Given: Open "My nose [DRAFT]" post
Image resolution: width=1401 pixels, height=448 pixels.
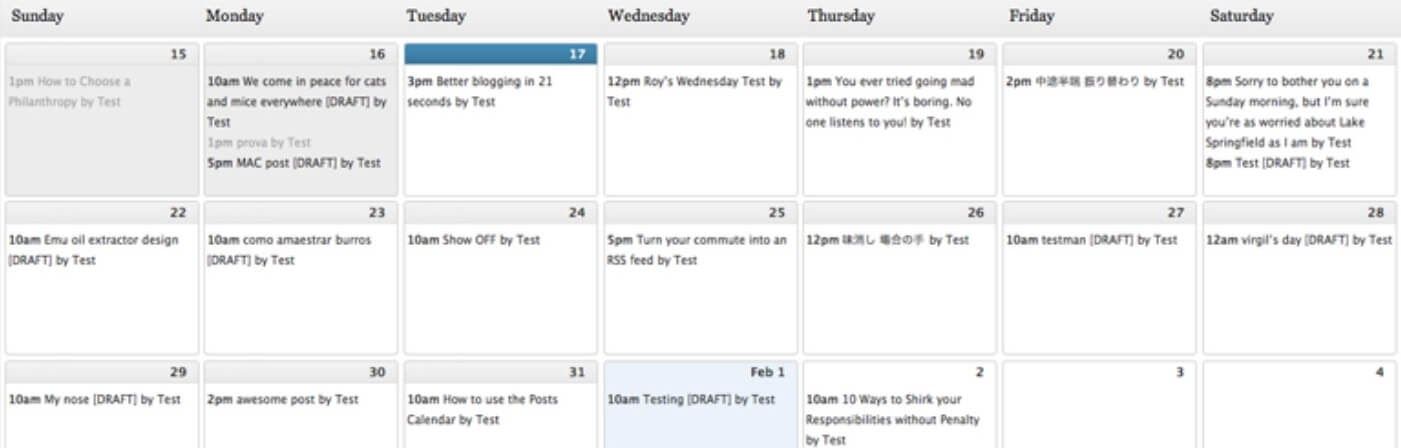Looking at the screenshot, I should [95, 399].
